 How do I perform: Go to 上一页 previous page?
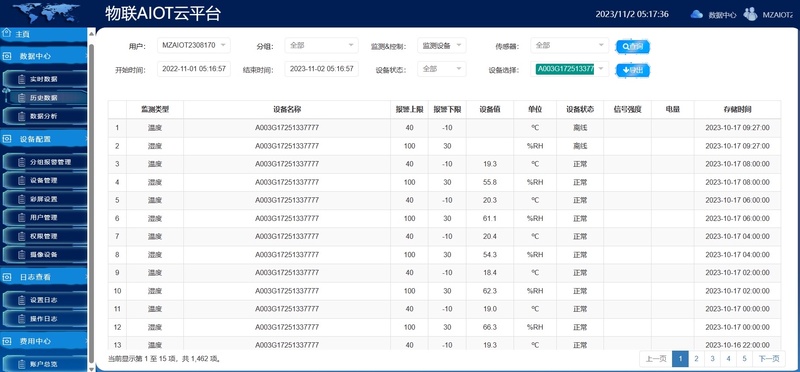pos(656,359)
